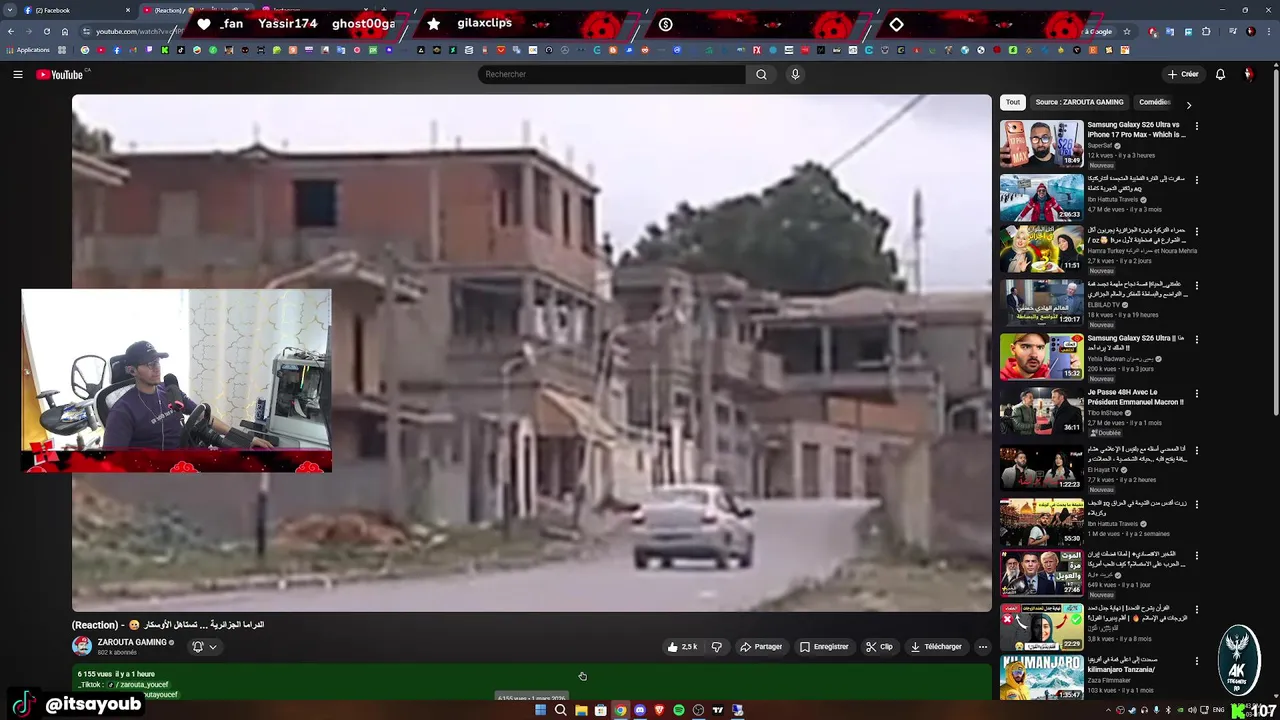Select the Source : ZAROUTA GAMING chip
The image size is (1280, 720).
(x=1079, y=102)
